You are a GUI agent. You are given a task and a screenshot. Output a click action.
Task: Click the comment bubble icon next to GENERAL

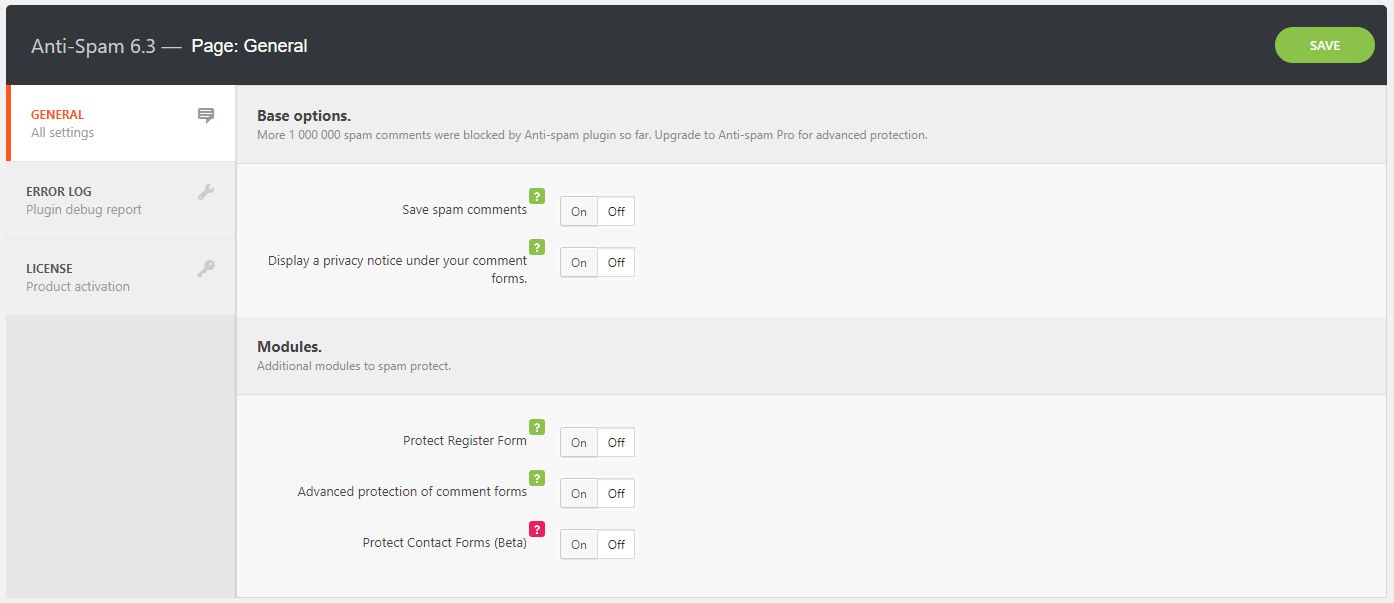204,116
